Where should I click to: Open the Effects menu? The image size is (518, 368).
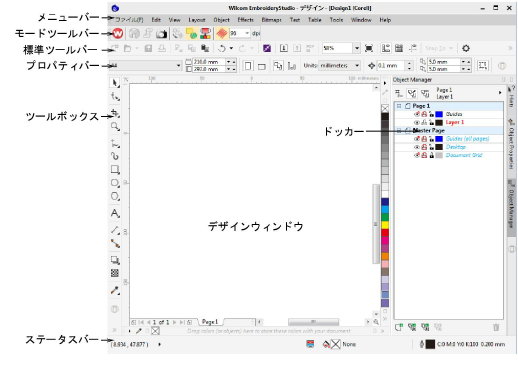pyautogui.click(x=245, y=20)
